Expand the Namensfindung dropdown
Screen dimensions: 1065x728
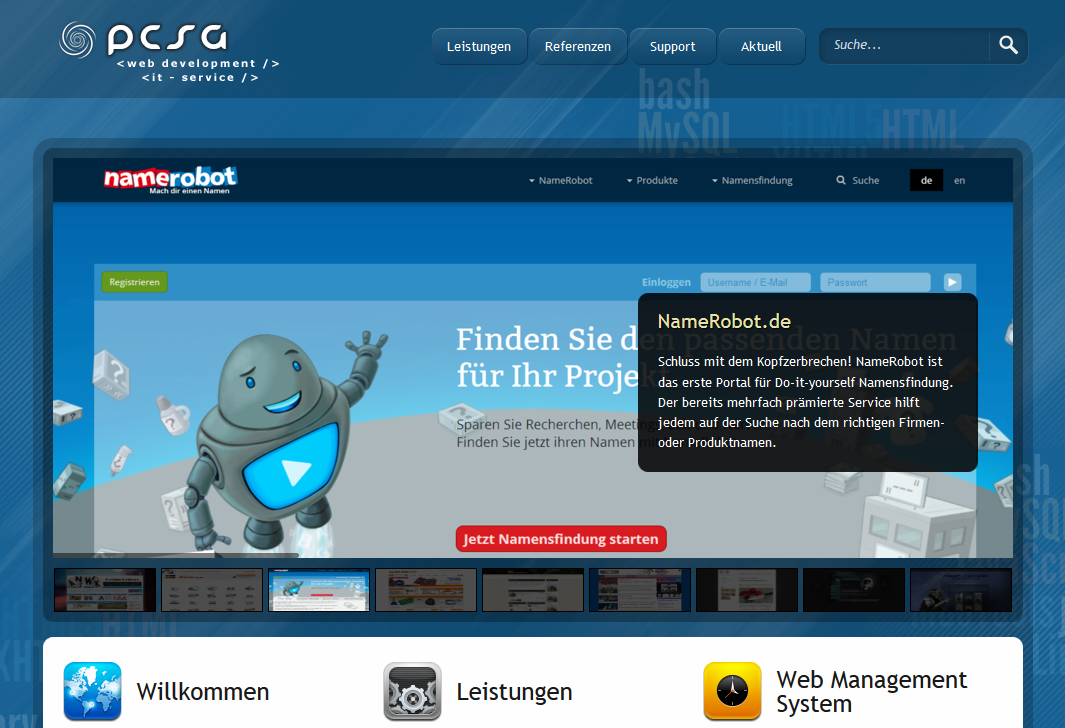pyautogui.click(x=752, y=180)
